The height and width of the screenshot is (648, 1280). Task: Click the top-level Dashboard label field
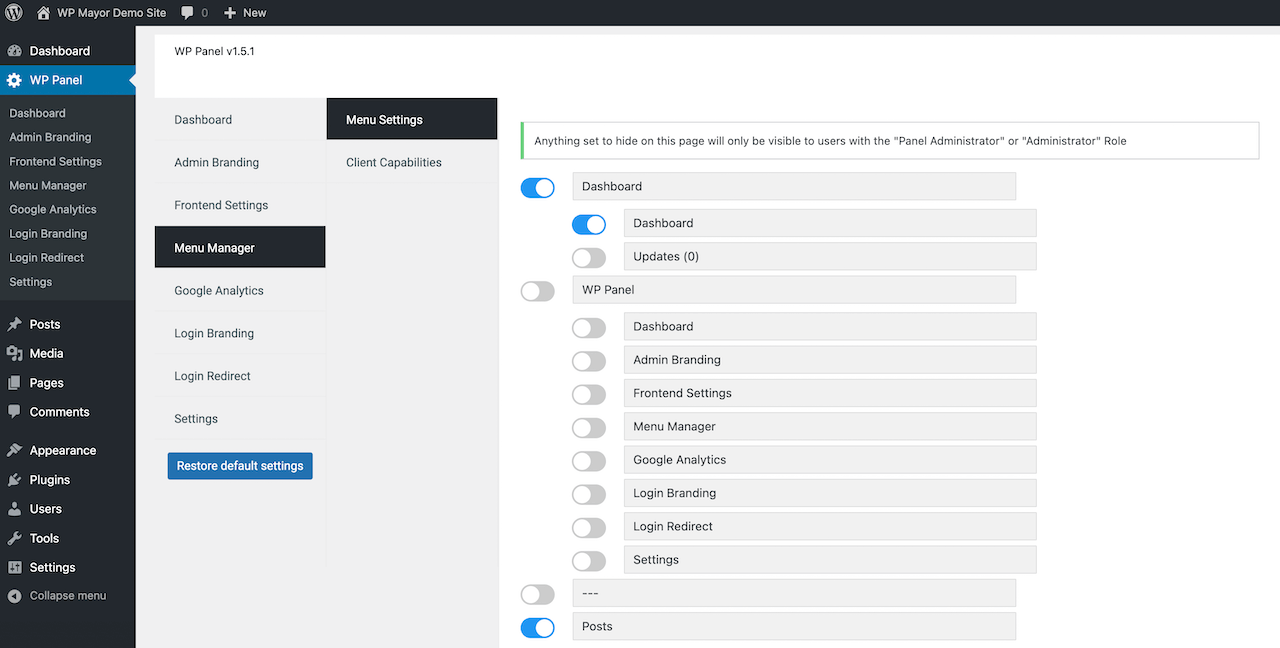click(794, 186)
